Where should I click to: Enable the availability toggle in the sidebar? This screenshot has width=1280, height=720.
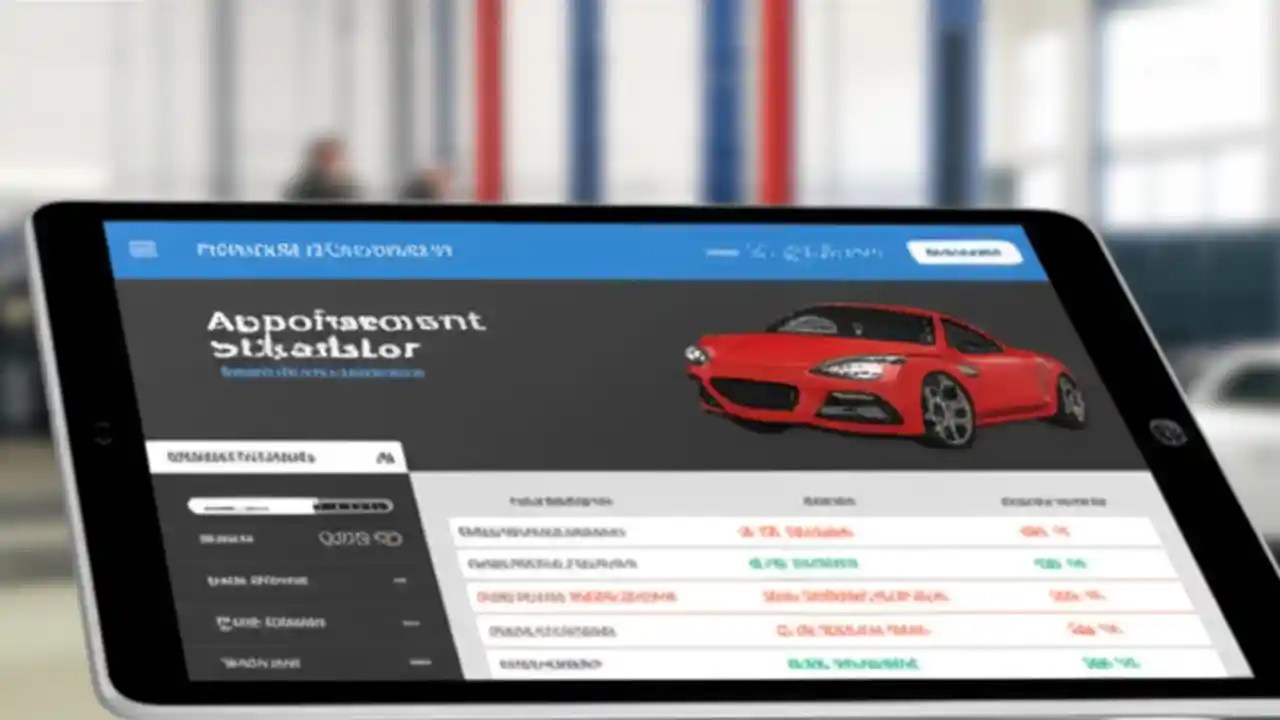(x=355, y=505)
